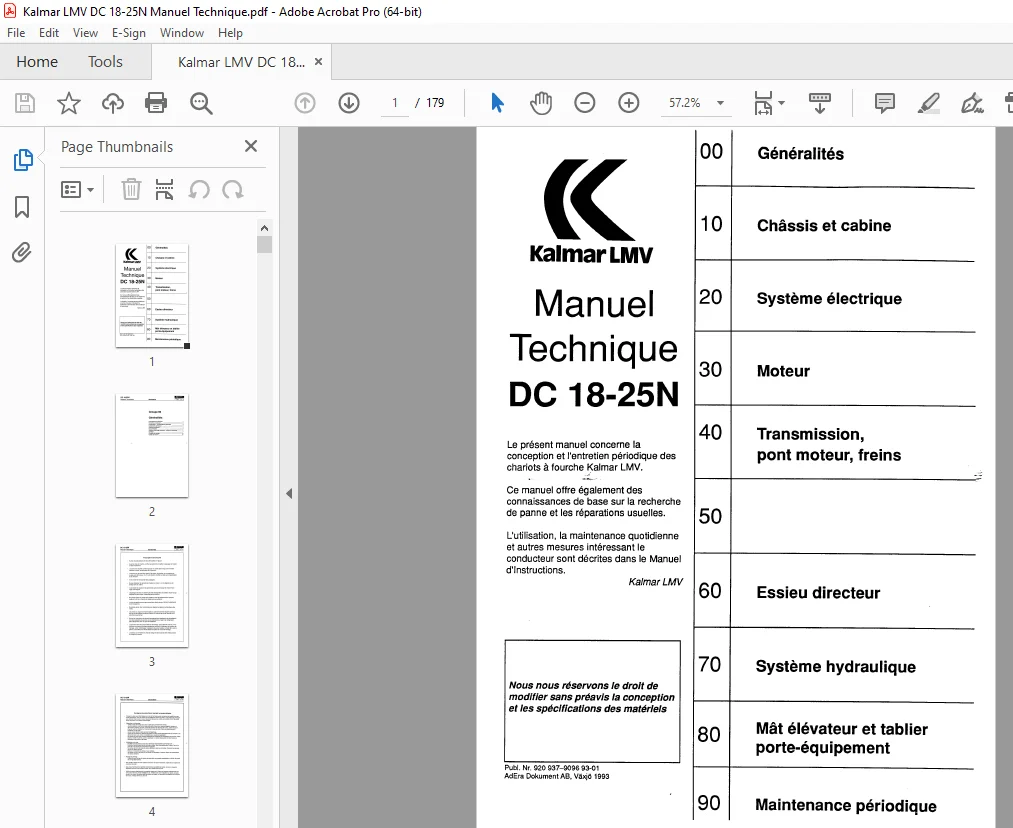Image resolution: width=1013 pixels, height=828 pixels.
Task: Select the Kalmar LMV DC 18 document tab
Action: [241, 62]
